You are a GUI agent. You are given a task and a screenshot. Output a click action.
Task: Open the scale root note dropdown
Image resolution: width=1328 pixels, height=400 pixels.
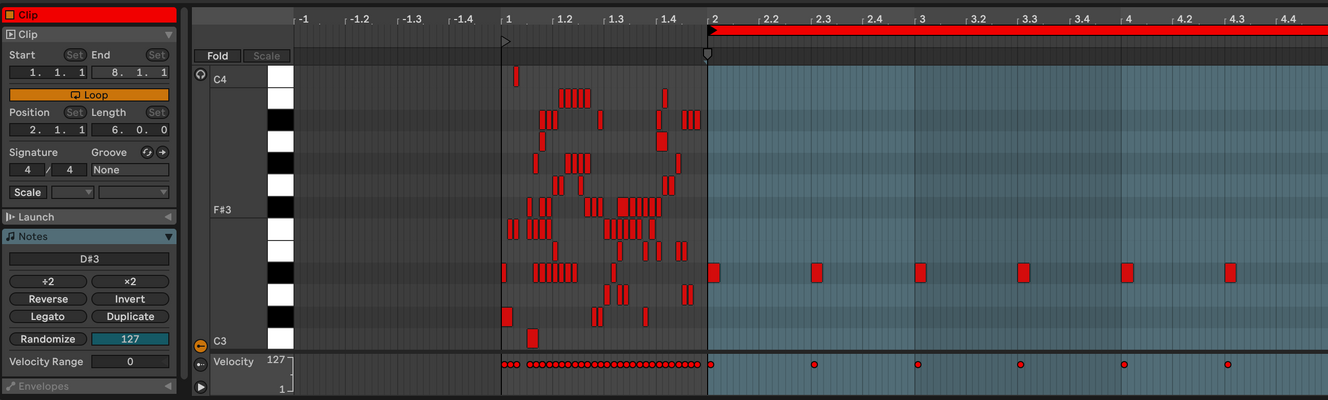pos(72,192)
